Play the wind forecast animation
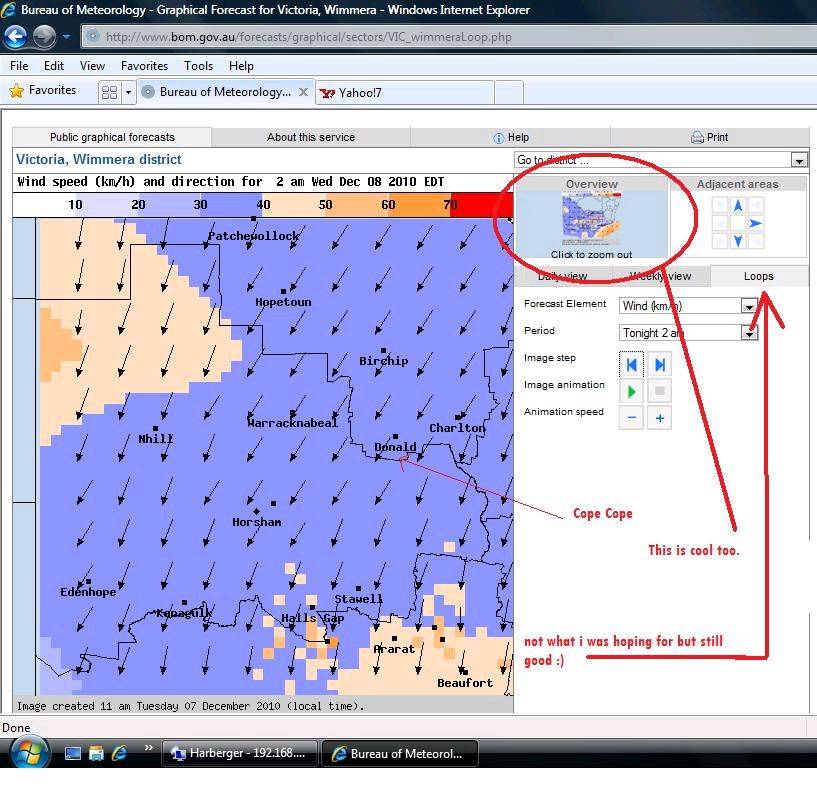Image resolution: width=817 pixels, height=796 pixels. click(x=631, y=391)
